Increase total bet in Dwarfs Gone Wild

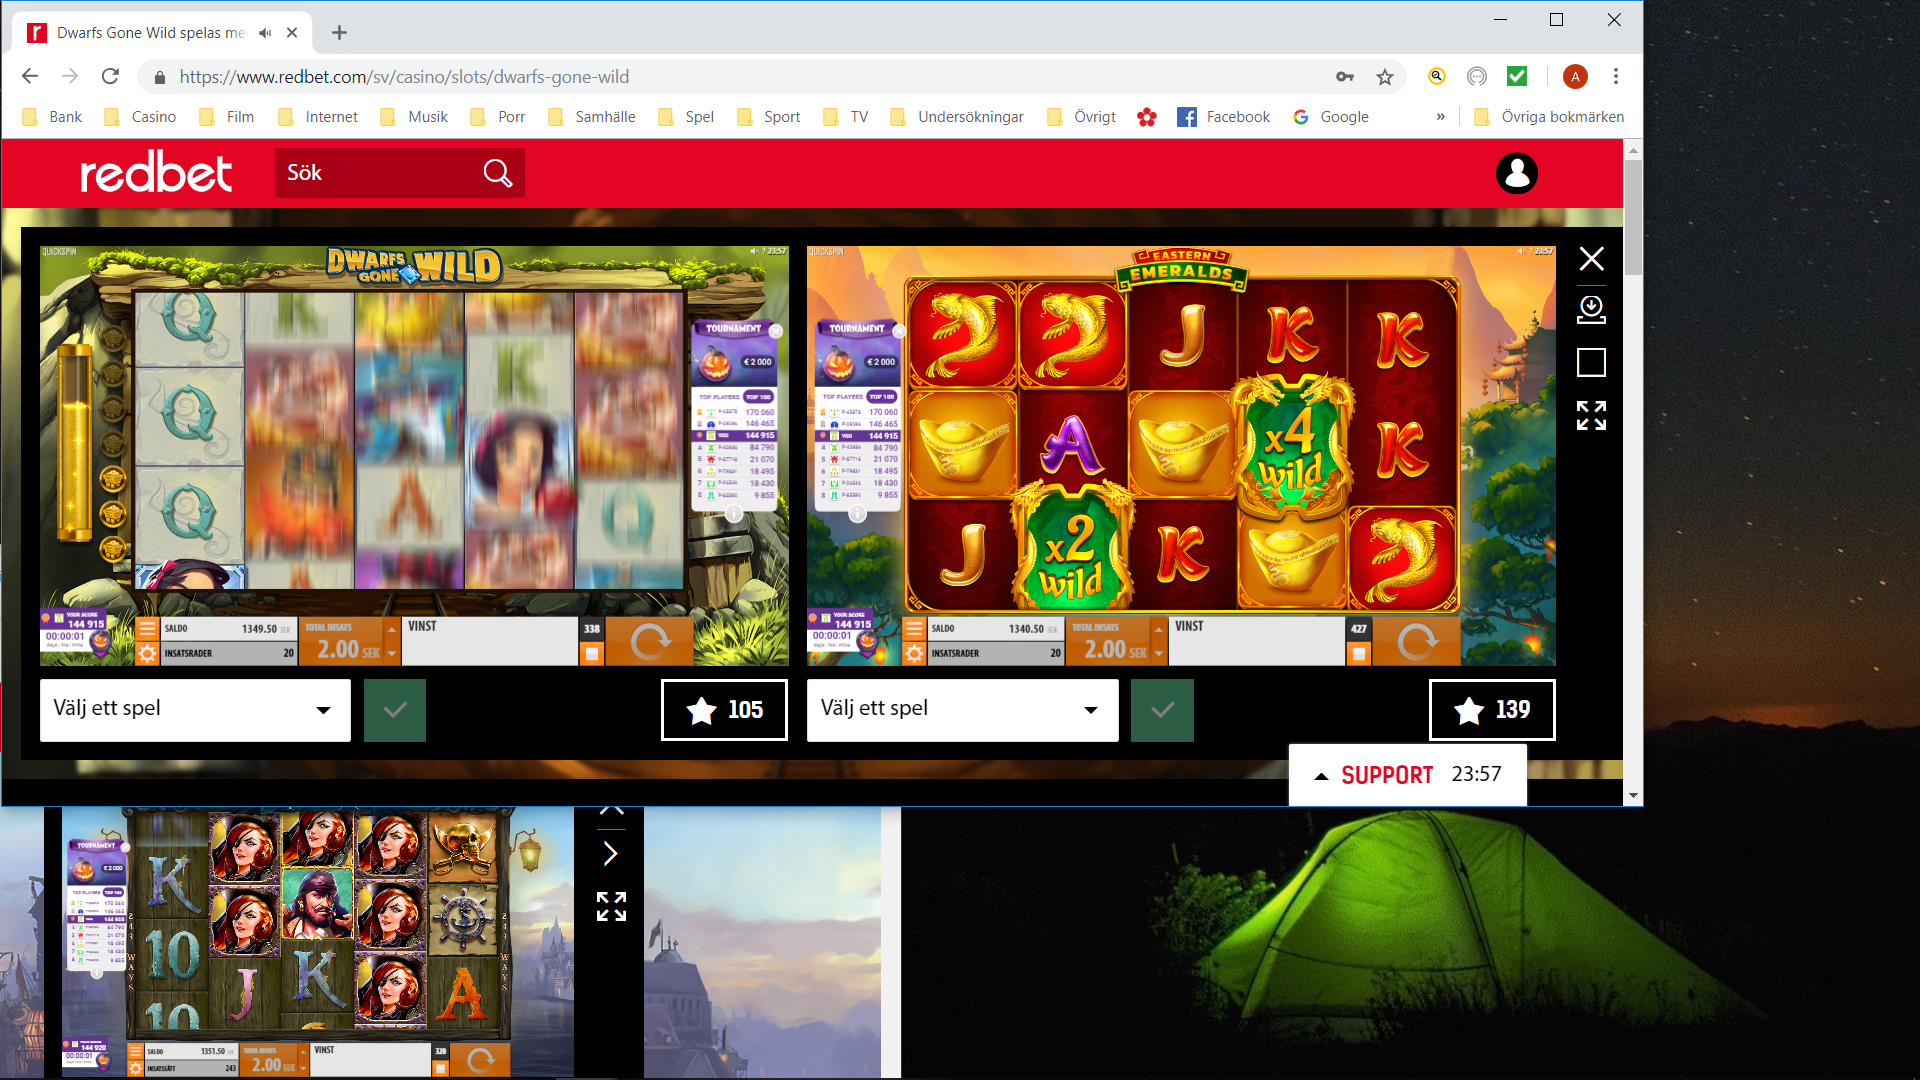pyautogui.click(x=391, y=629)
